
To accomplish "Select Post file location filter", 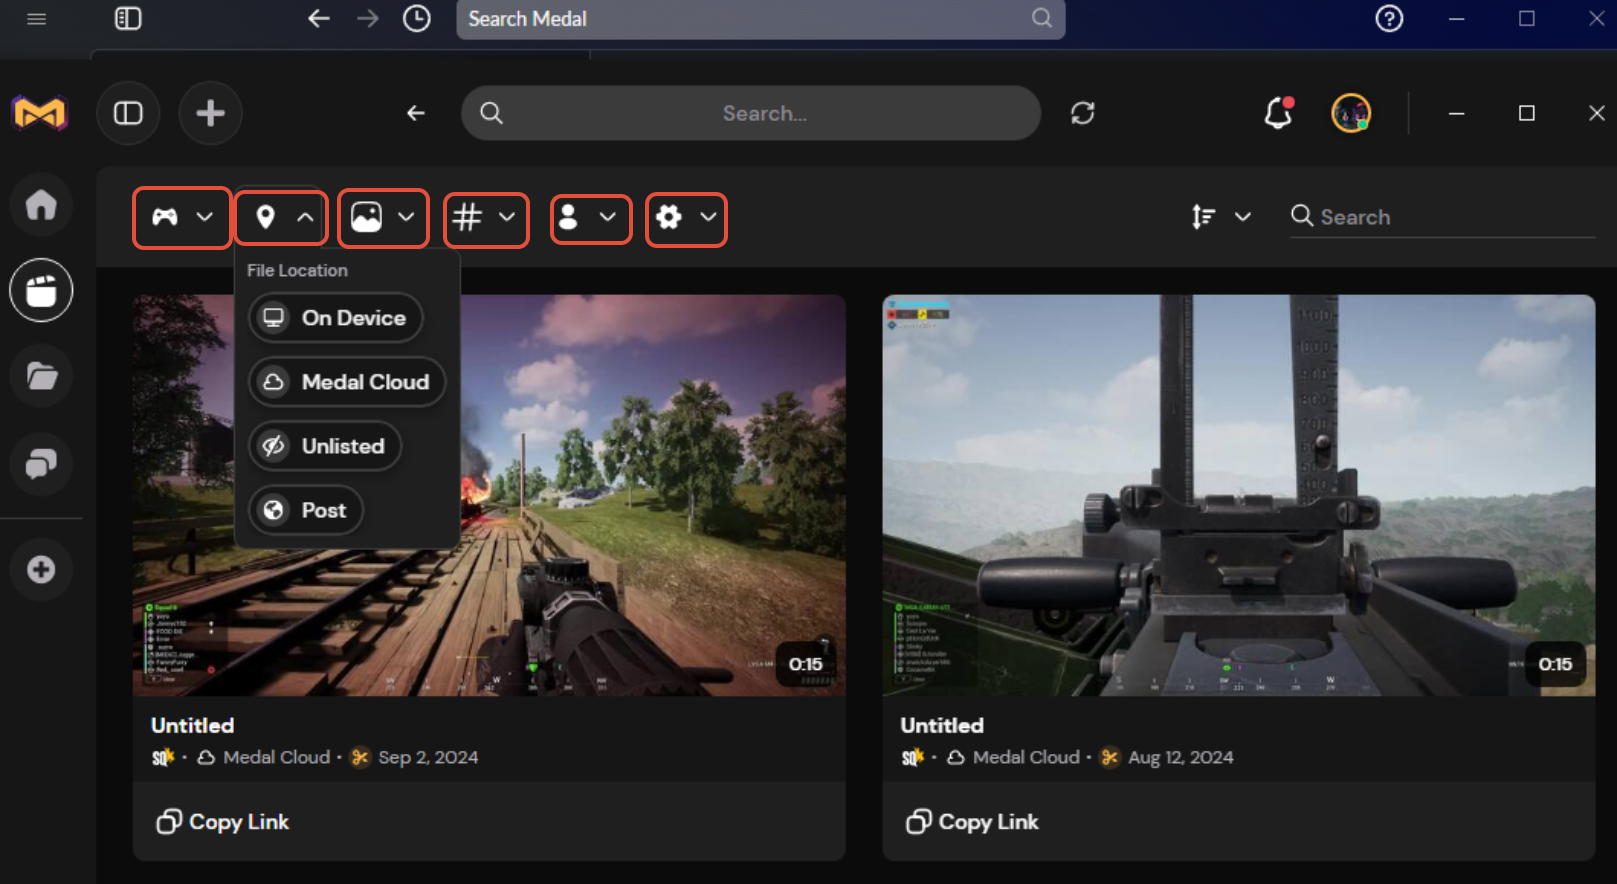I will [x=306, y=510].
